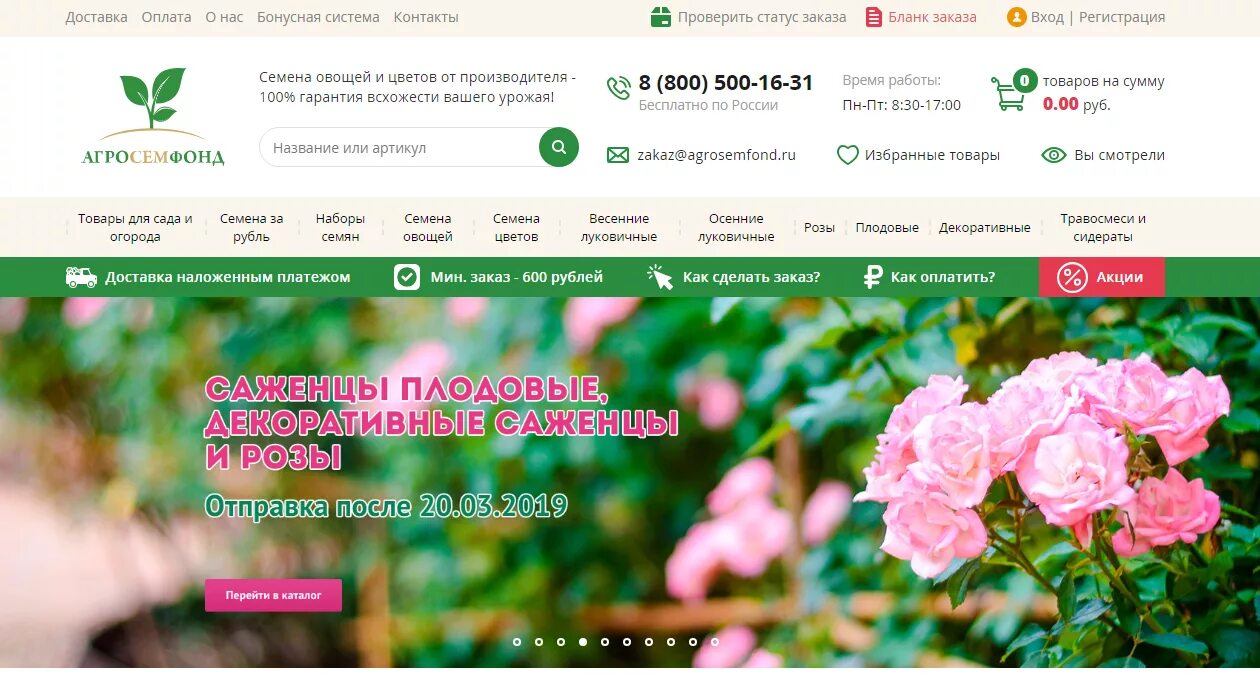Select the fourth carousel slide dot
Viewport: 1260px width, 677px height.
pos(583,642)
